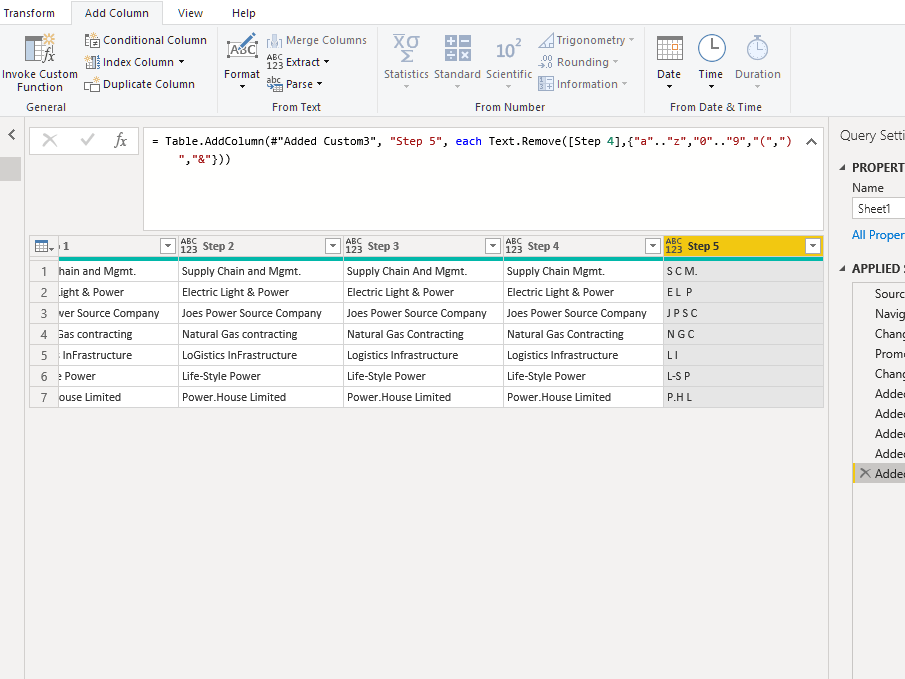Click the Time clock icon
Image resolution: width=905 pixels, height=679 pixels.
tap(711, 50)
